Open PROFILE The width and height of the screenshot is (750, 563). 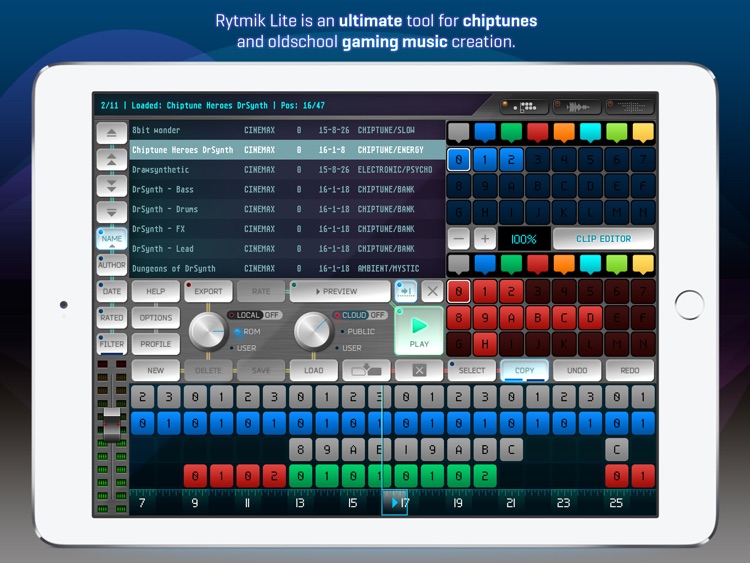click(x=155, y=343)
